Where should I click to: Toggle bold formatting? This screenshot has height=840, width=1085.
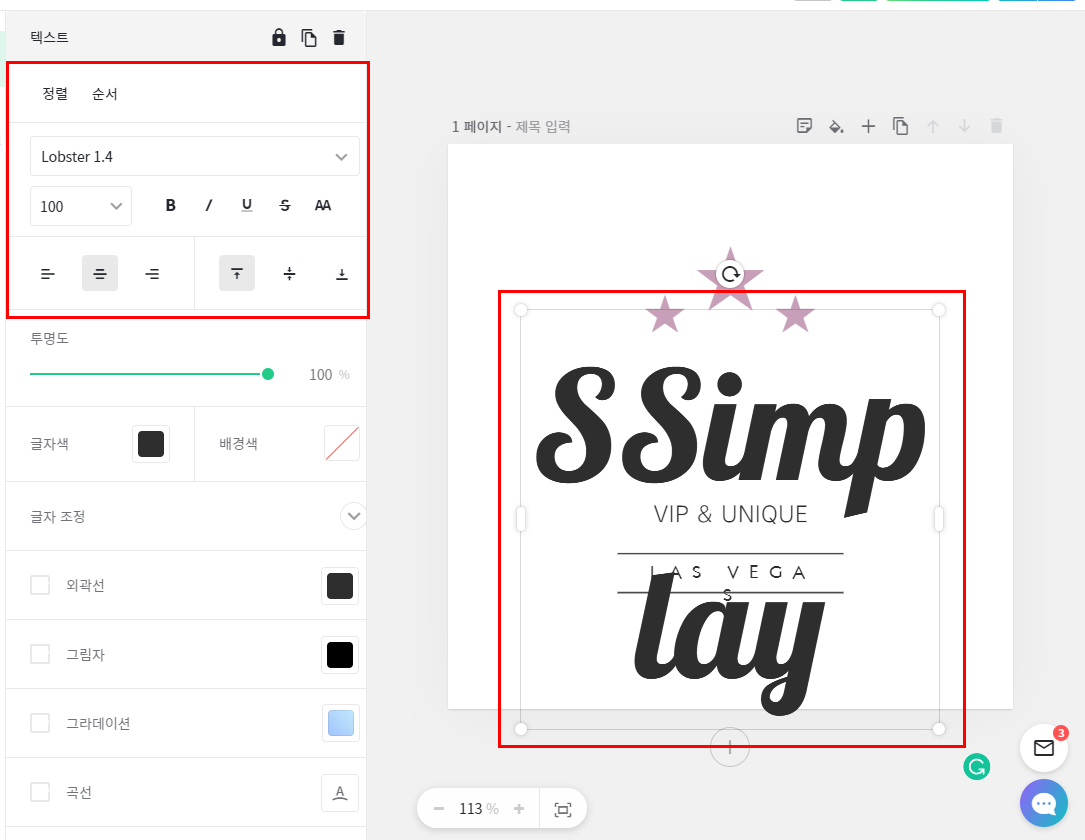(x=170, y=206)
